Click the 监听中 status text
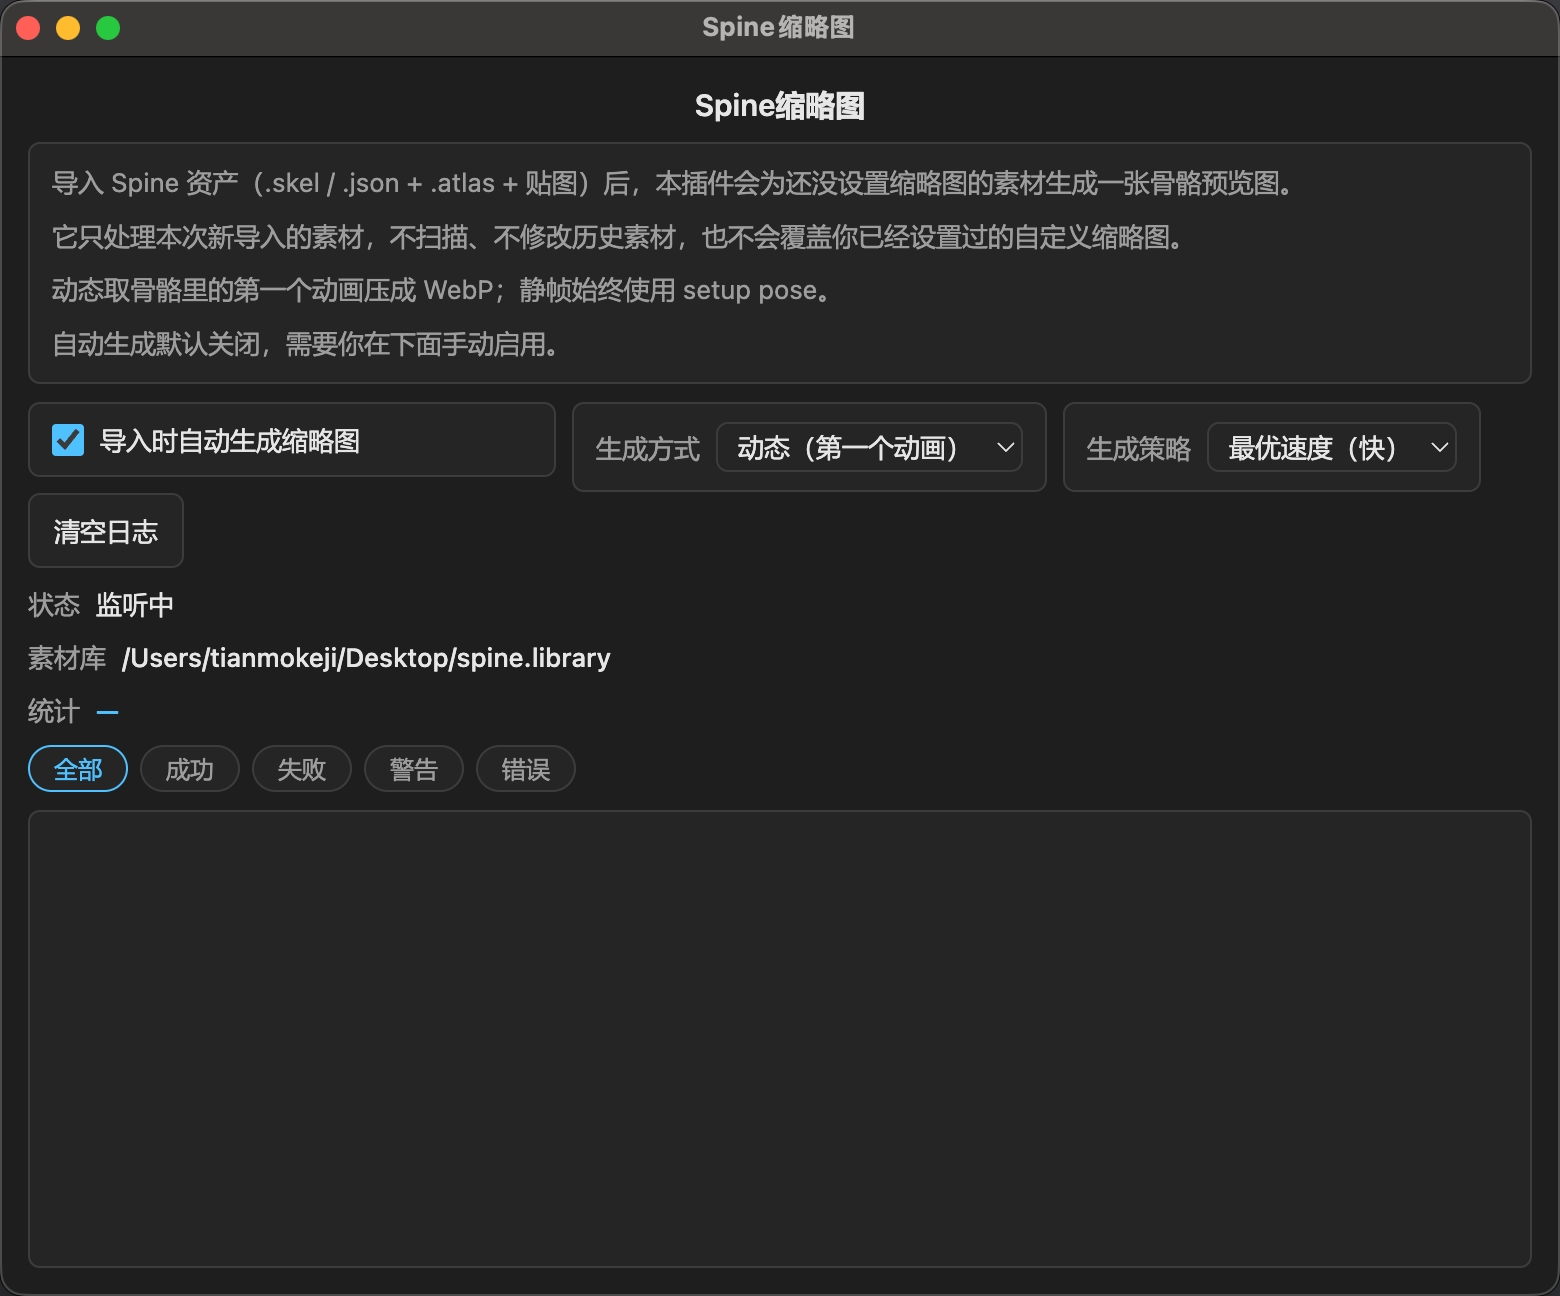 (x=135, y=605)
